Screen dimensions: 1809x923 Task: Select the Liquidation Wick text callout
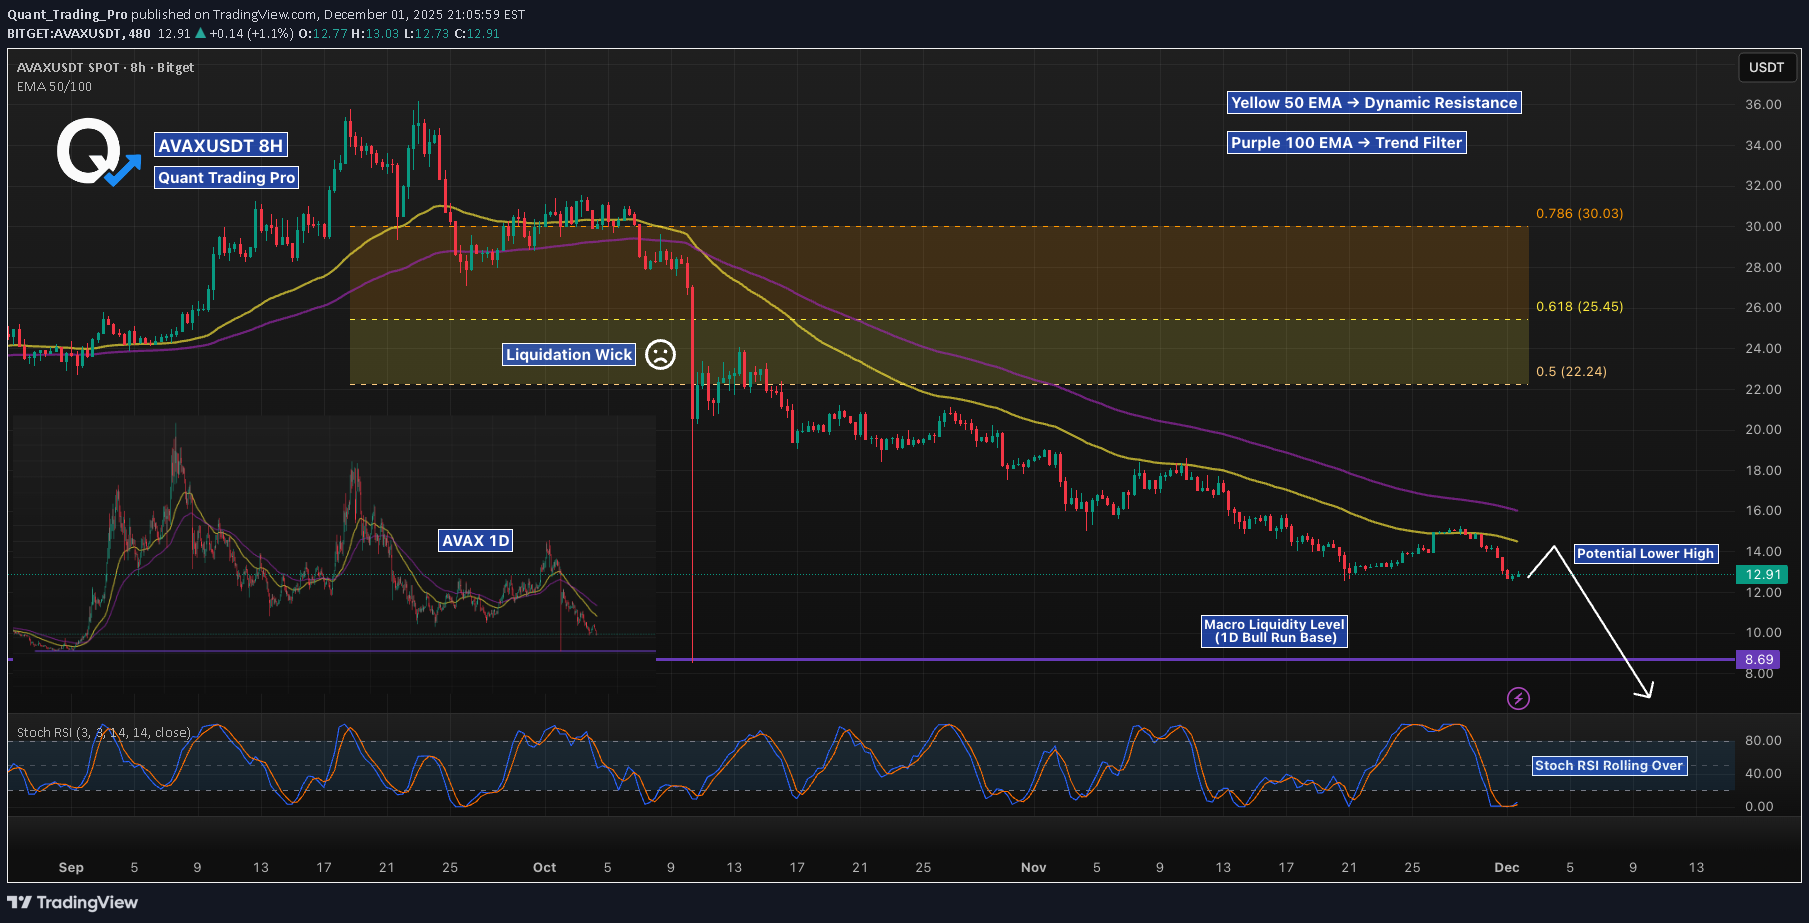pos(568,354)
